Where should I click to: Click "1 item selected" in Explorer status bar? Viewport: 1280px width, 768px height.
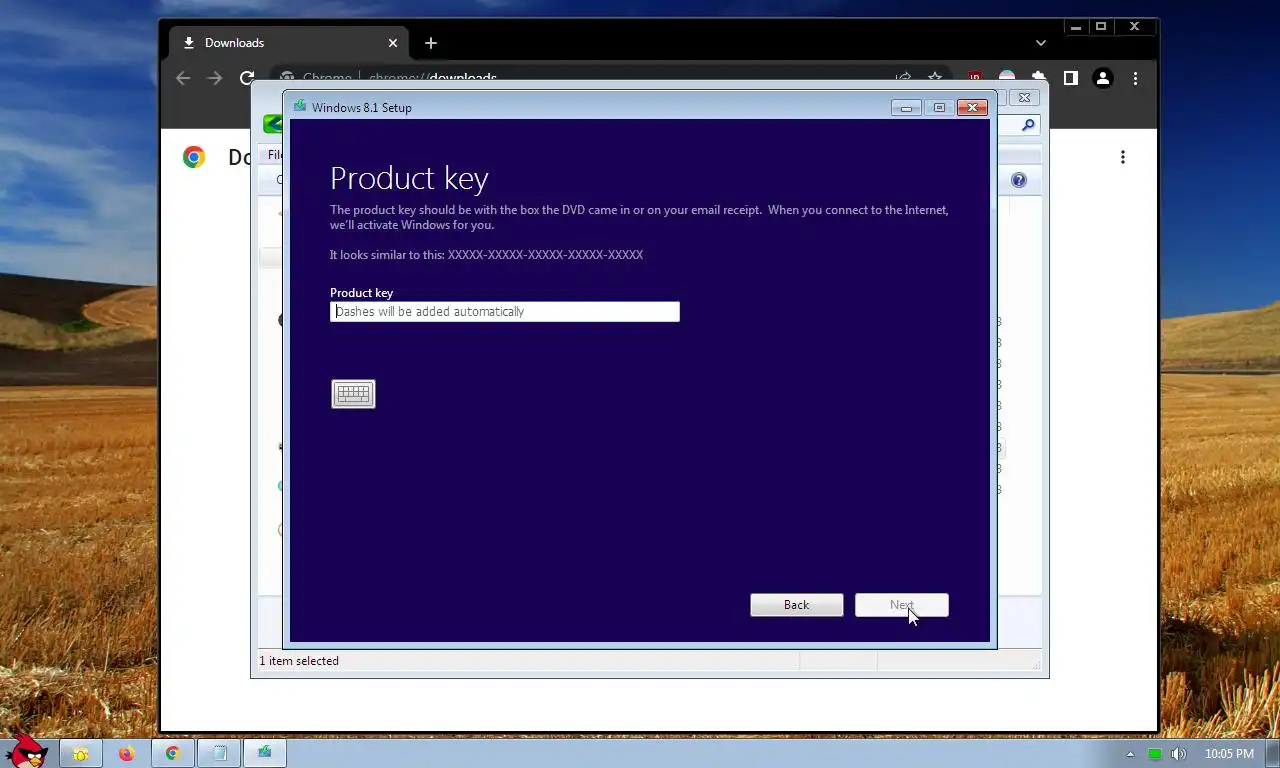299,661
